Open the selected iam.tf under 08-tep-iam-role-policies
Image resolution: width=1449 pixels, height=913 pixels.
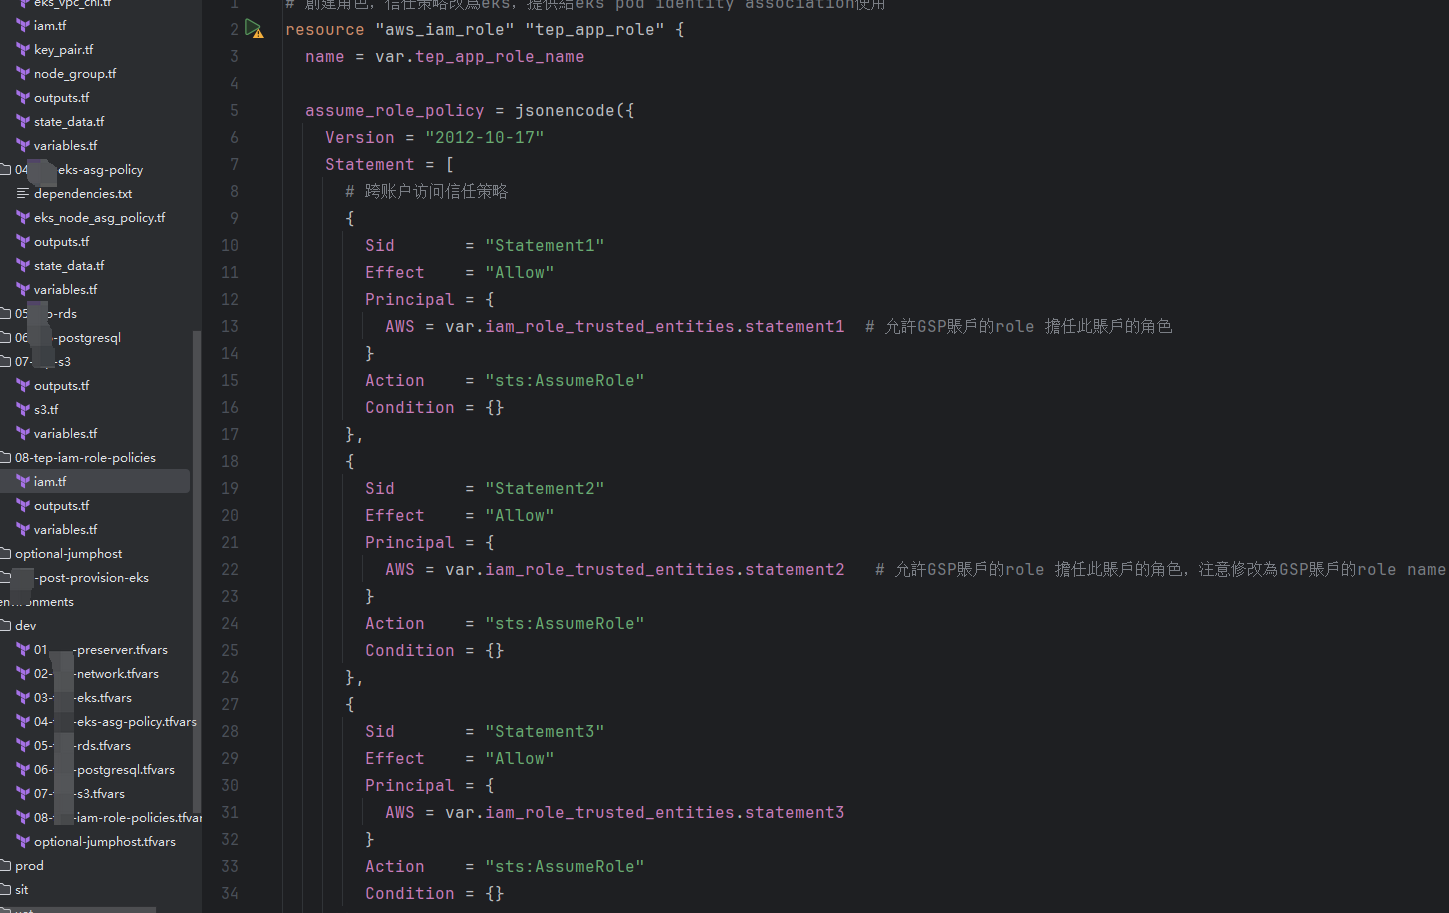tap(50, 481)
